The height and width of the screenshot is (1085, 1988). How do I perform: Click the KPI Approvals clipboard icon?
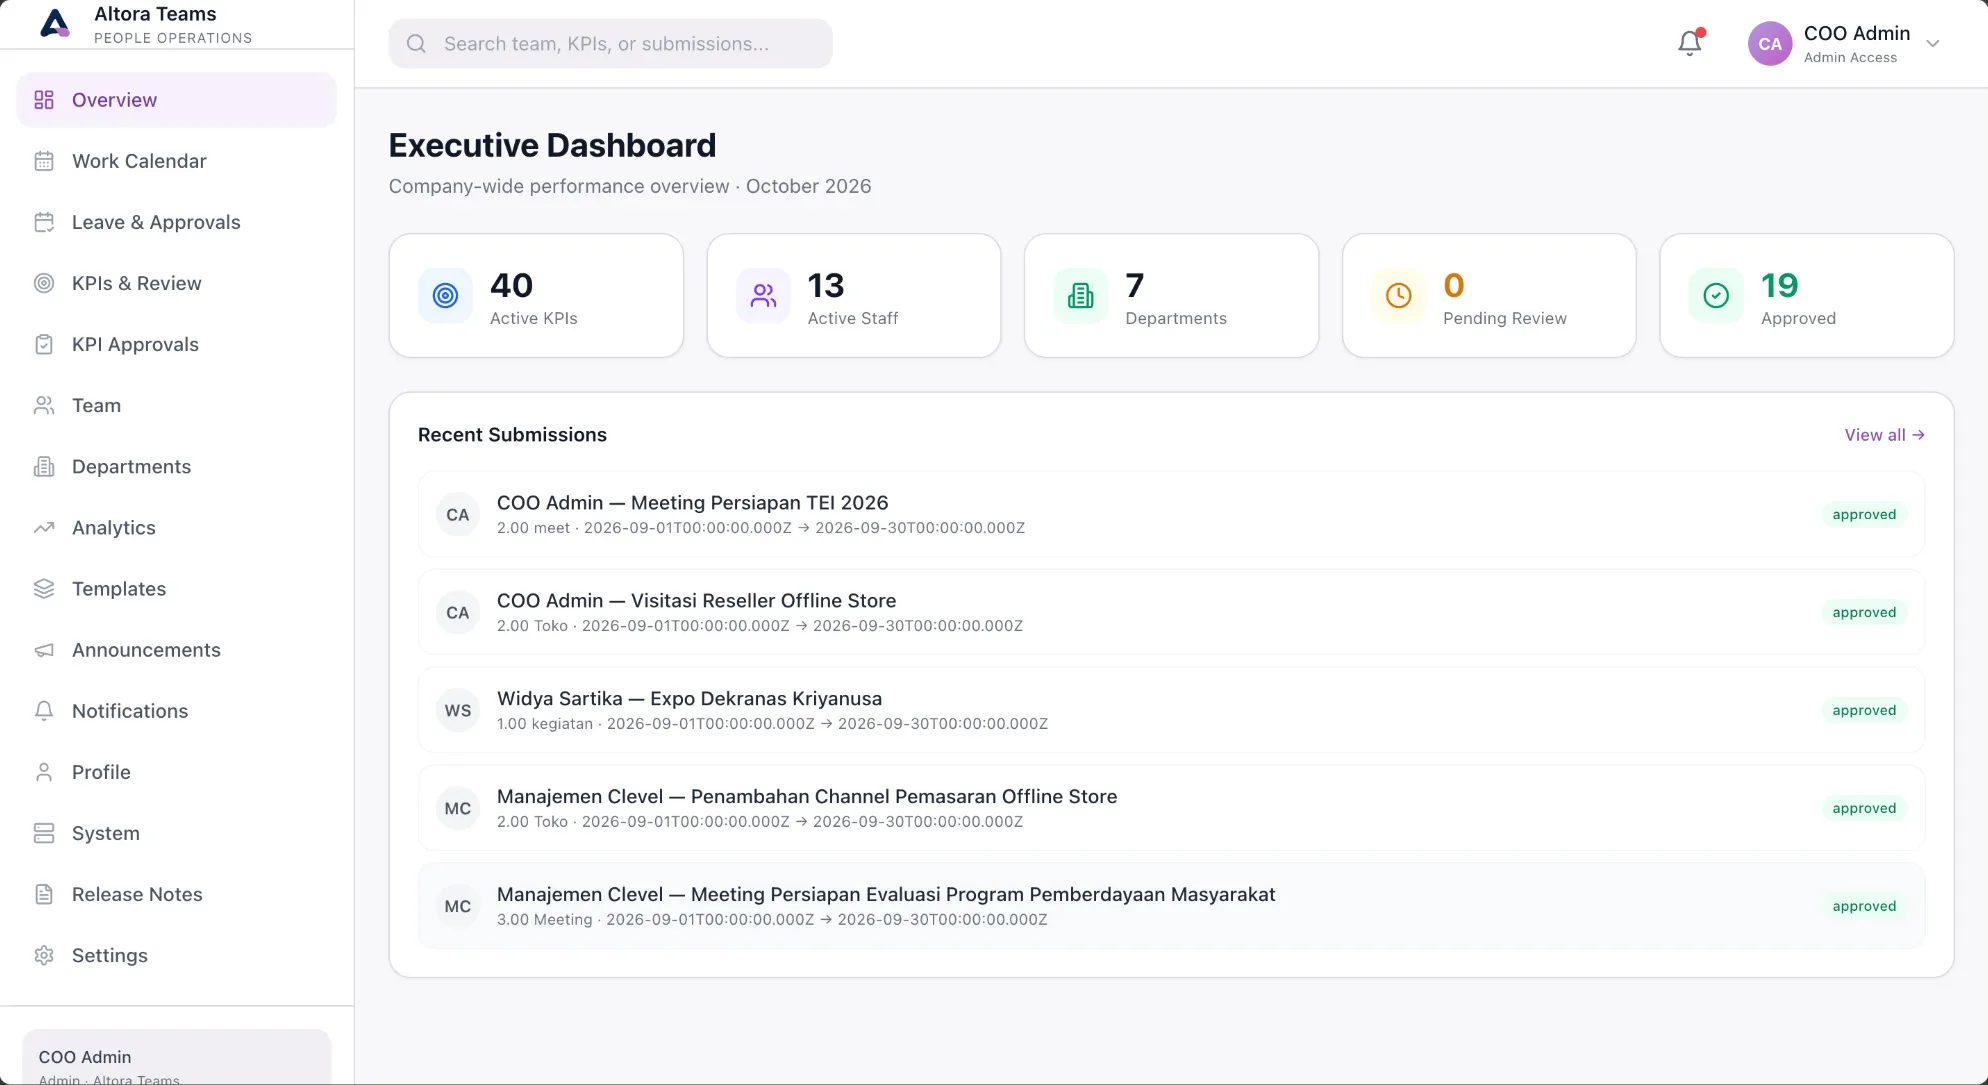pos(44,344)
